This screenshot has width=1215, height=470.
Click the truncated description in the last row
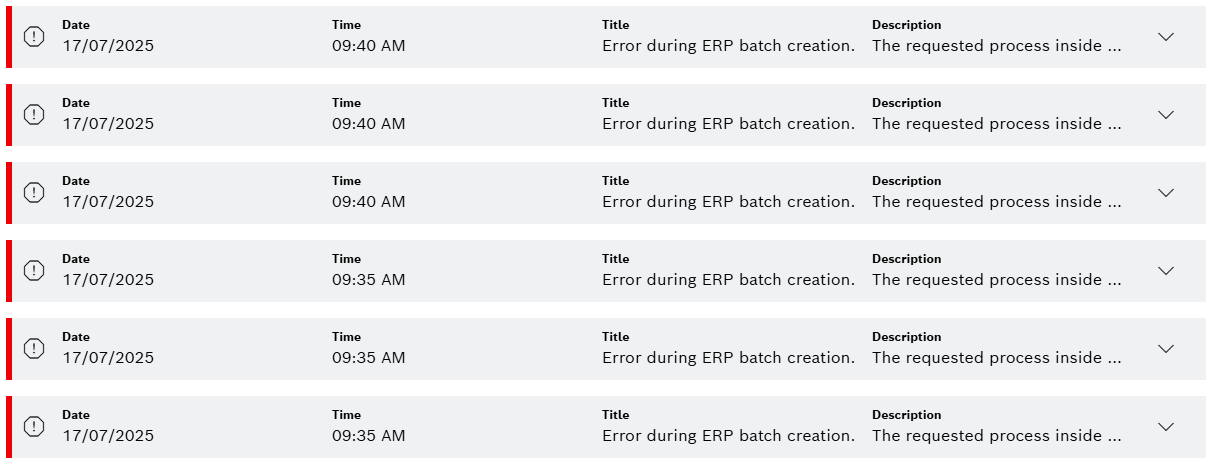(996, 436)
